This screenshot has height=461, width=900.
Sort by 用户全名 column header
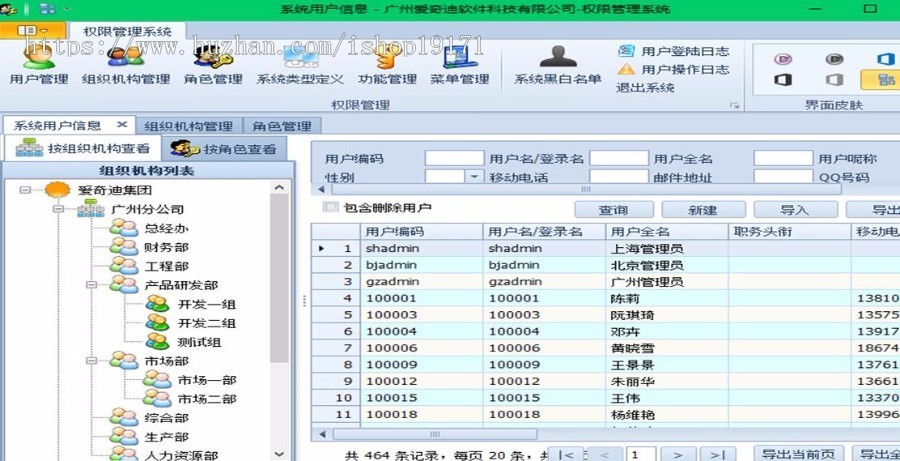click(666, 232)
